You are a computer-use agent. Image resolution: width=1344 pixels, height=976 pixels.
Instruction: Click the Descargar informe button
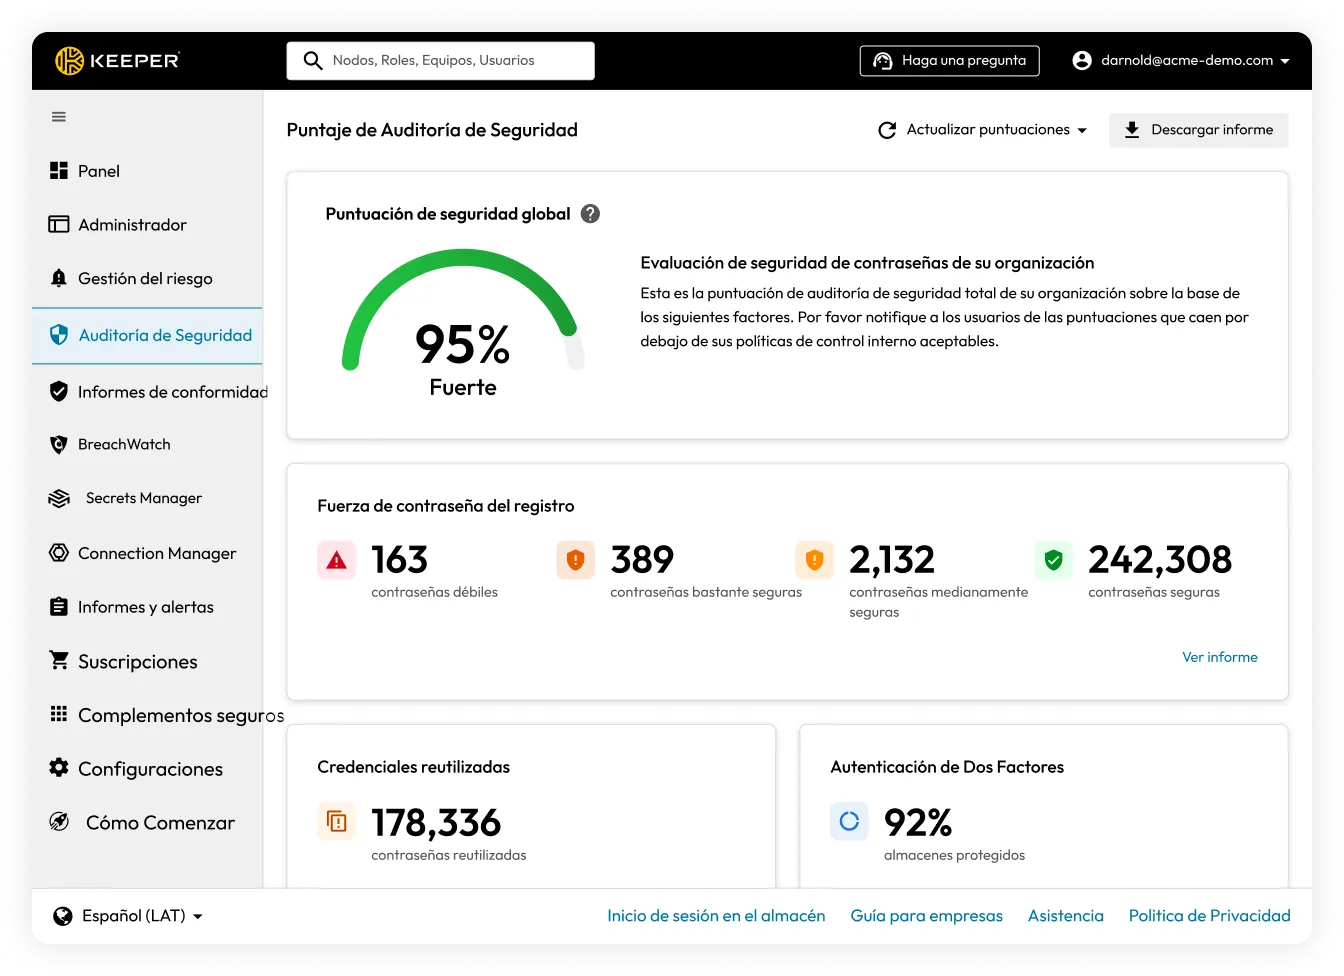tap(1198, 130)
